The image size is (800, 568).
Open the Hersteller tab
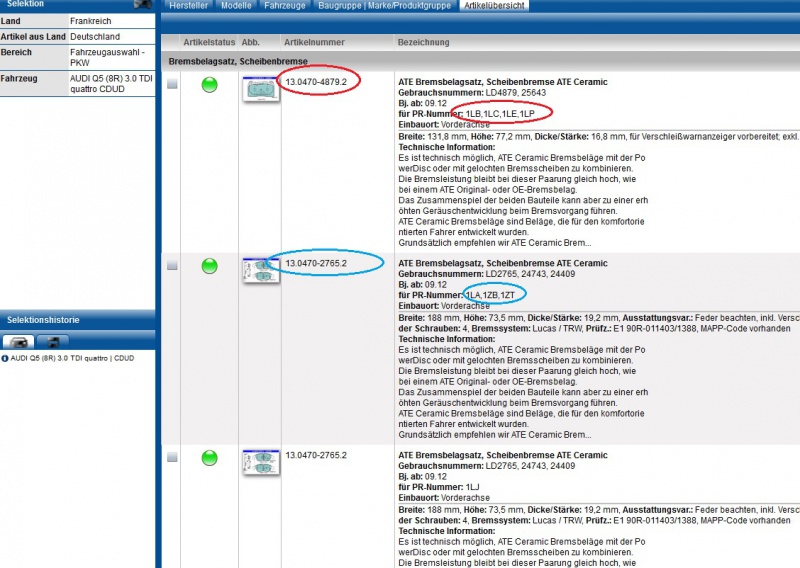190,6
